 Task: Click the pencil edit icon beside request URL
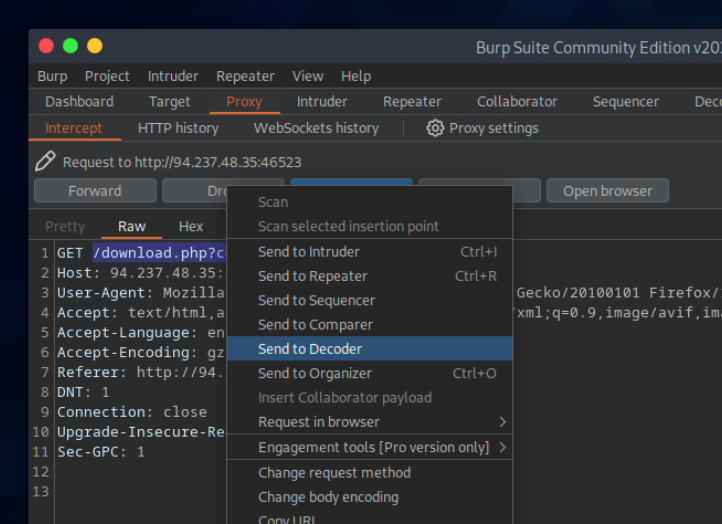(45, 161)
